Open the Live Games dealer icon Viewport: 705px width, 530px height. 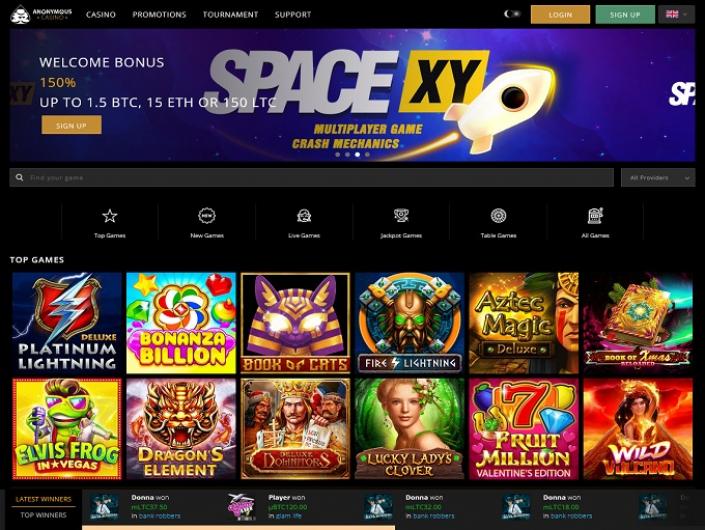pos(304,216)
